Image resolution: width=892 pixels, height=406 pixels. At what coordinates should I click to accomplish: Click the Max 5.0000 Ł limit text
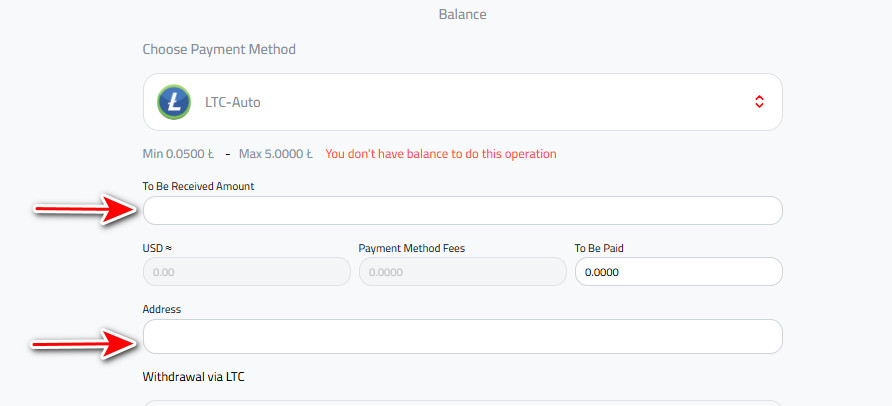pos(276,154)
